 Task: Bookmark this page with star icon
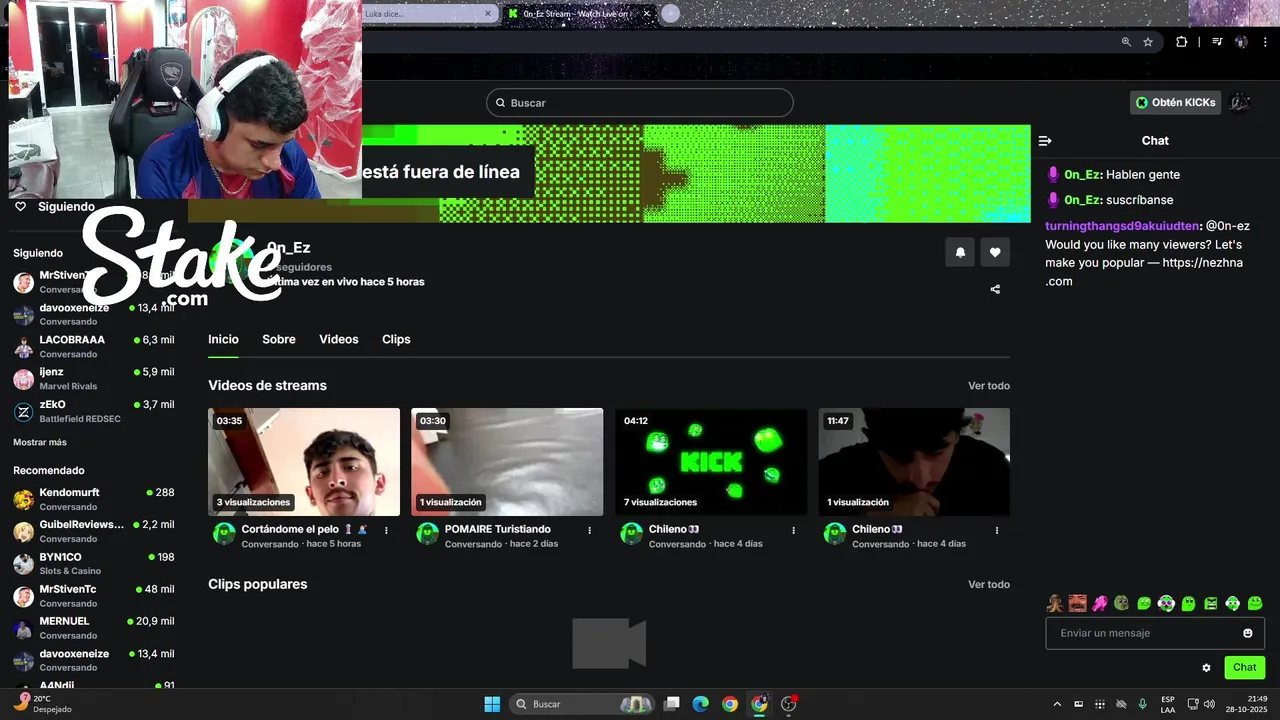tap(1148, 42)
